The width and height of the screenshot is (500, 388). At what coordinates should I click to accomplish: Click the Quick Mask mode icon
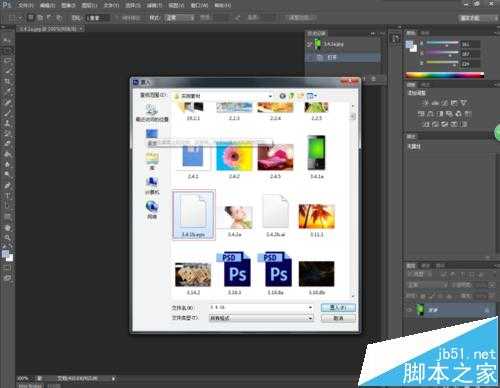(7, 268)
